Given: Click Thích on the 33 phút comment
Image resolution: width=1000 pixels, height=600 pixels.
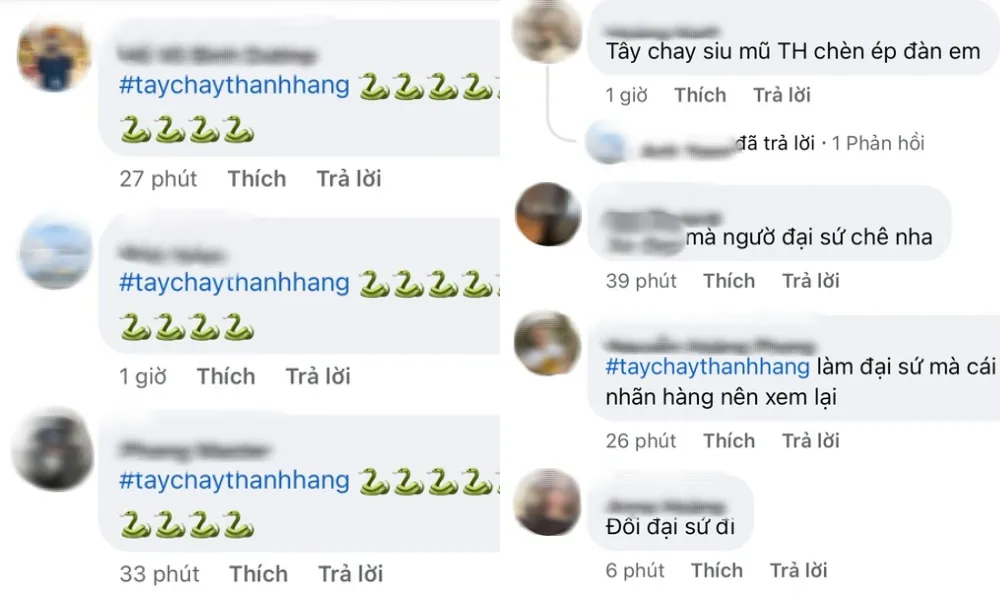Looking at the screenshot, I should tap(258, 574).
